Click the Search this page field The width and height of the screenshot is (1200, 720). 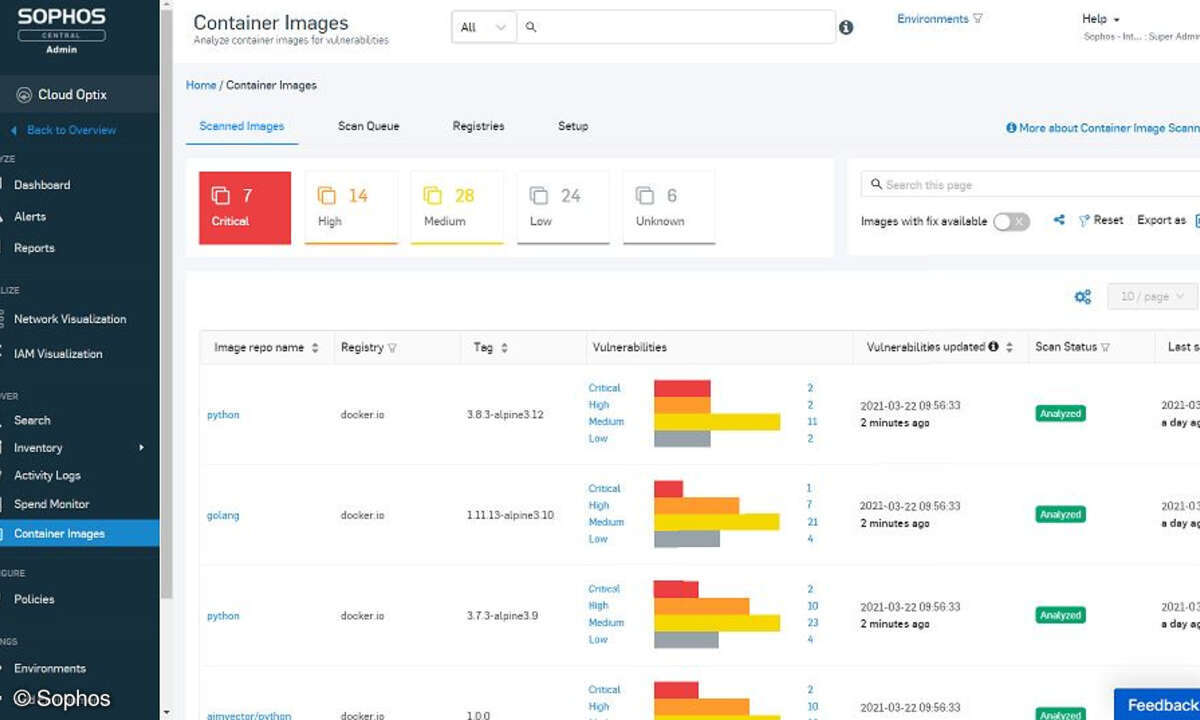pos(1032,185)
